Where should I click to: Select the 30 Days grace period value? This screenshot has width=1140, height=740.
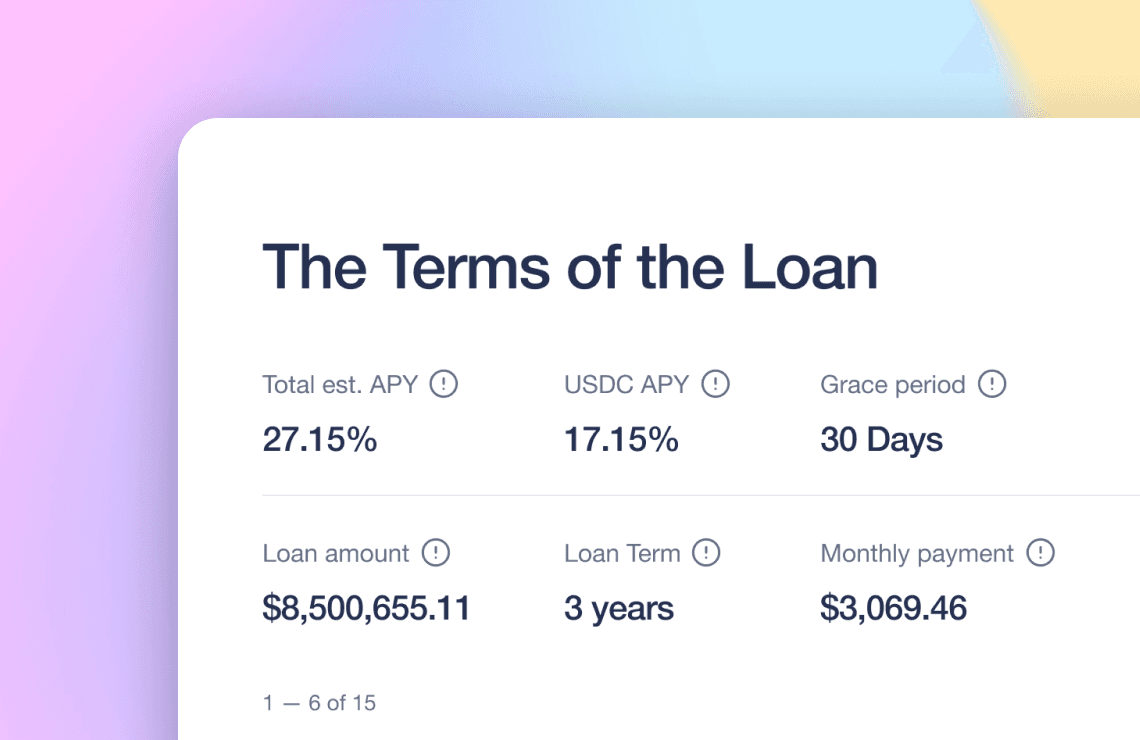tap(881, 441)
